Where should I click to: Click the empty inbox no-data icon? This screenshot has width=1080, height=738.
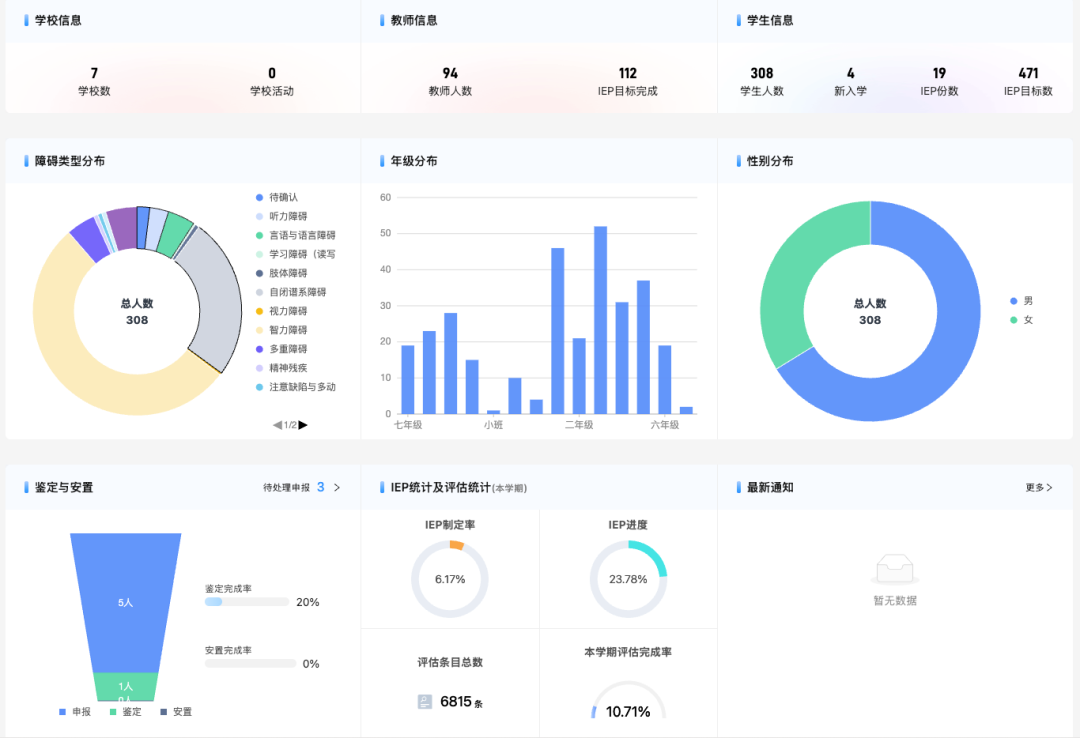(895, 571)
